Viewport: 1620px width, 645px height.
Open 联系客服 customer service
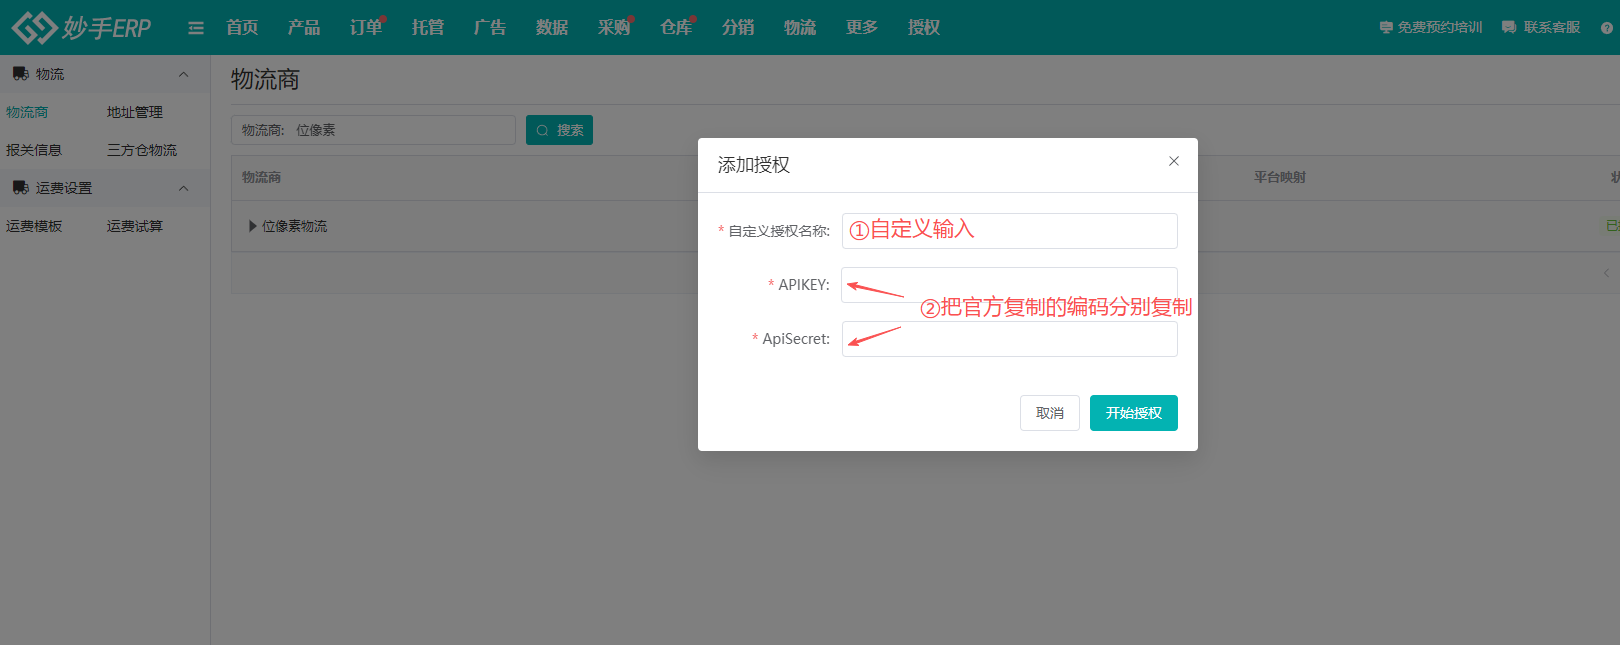pos(1541,28)
